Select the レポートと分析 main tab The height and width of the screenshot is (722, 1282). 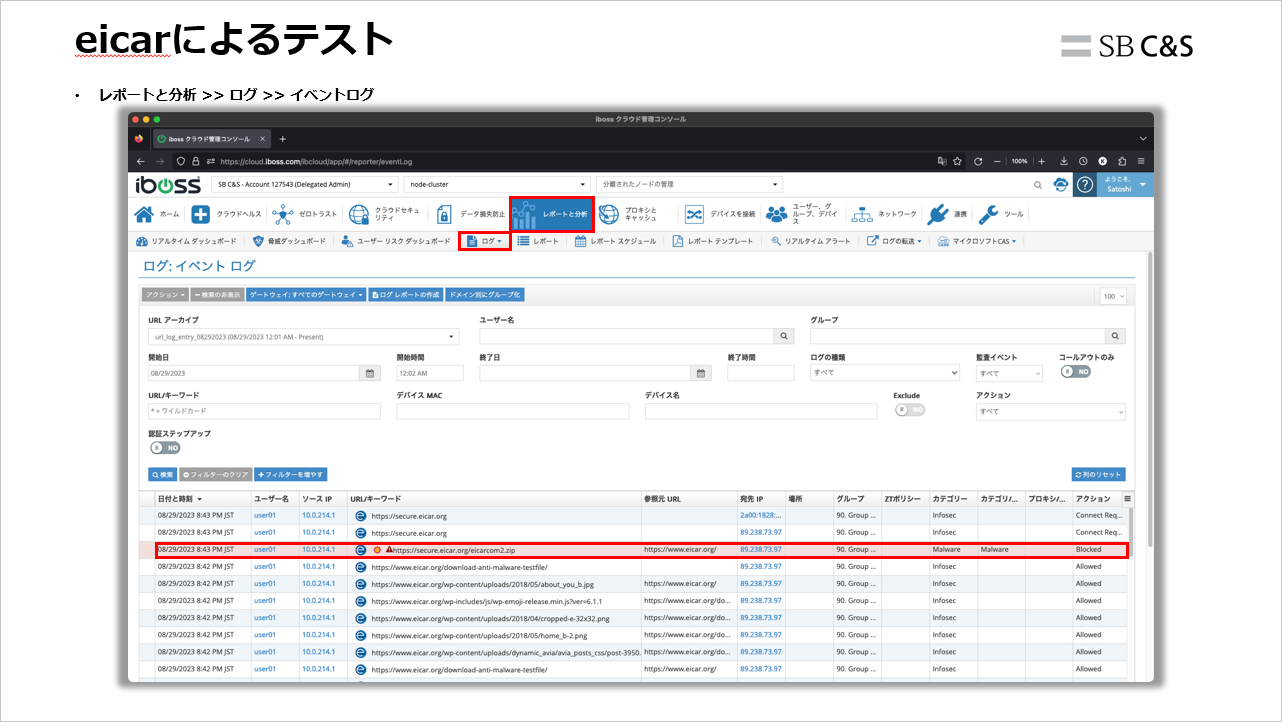552,214
